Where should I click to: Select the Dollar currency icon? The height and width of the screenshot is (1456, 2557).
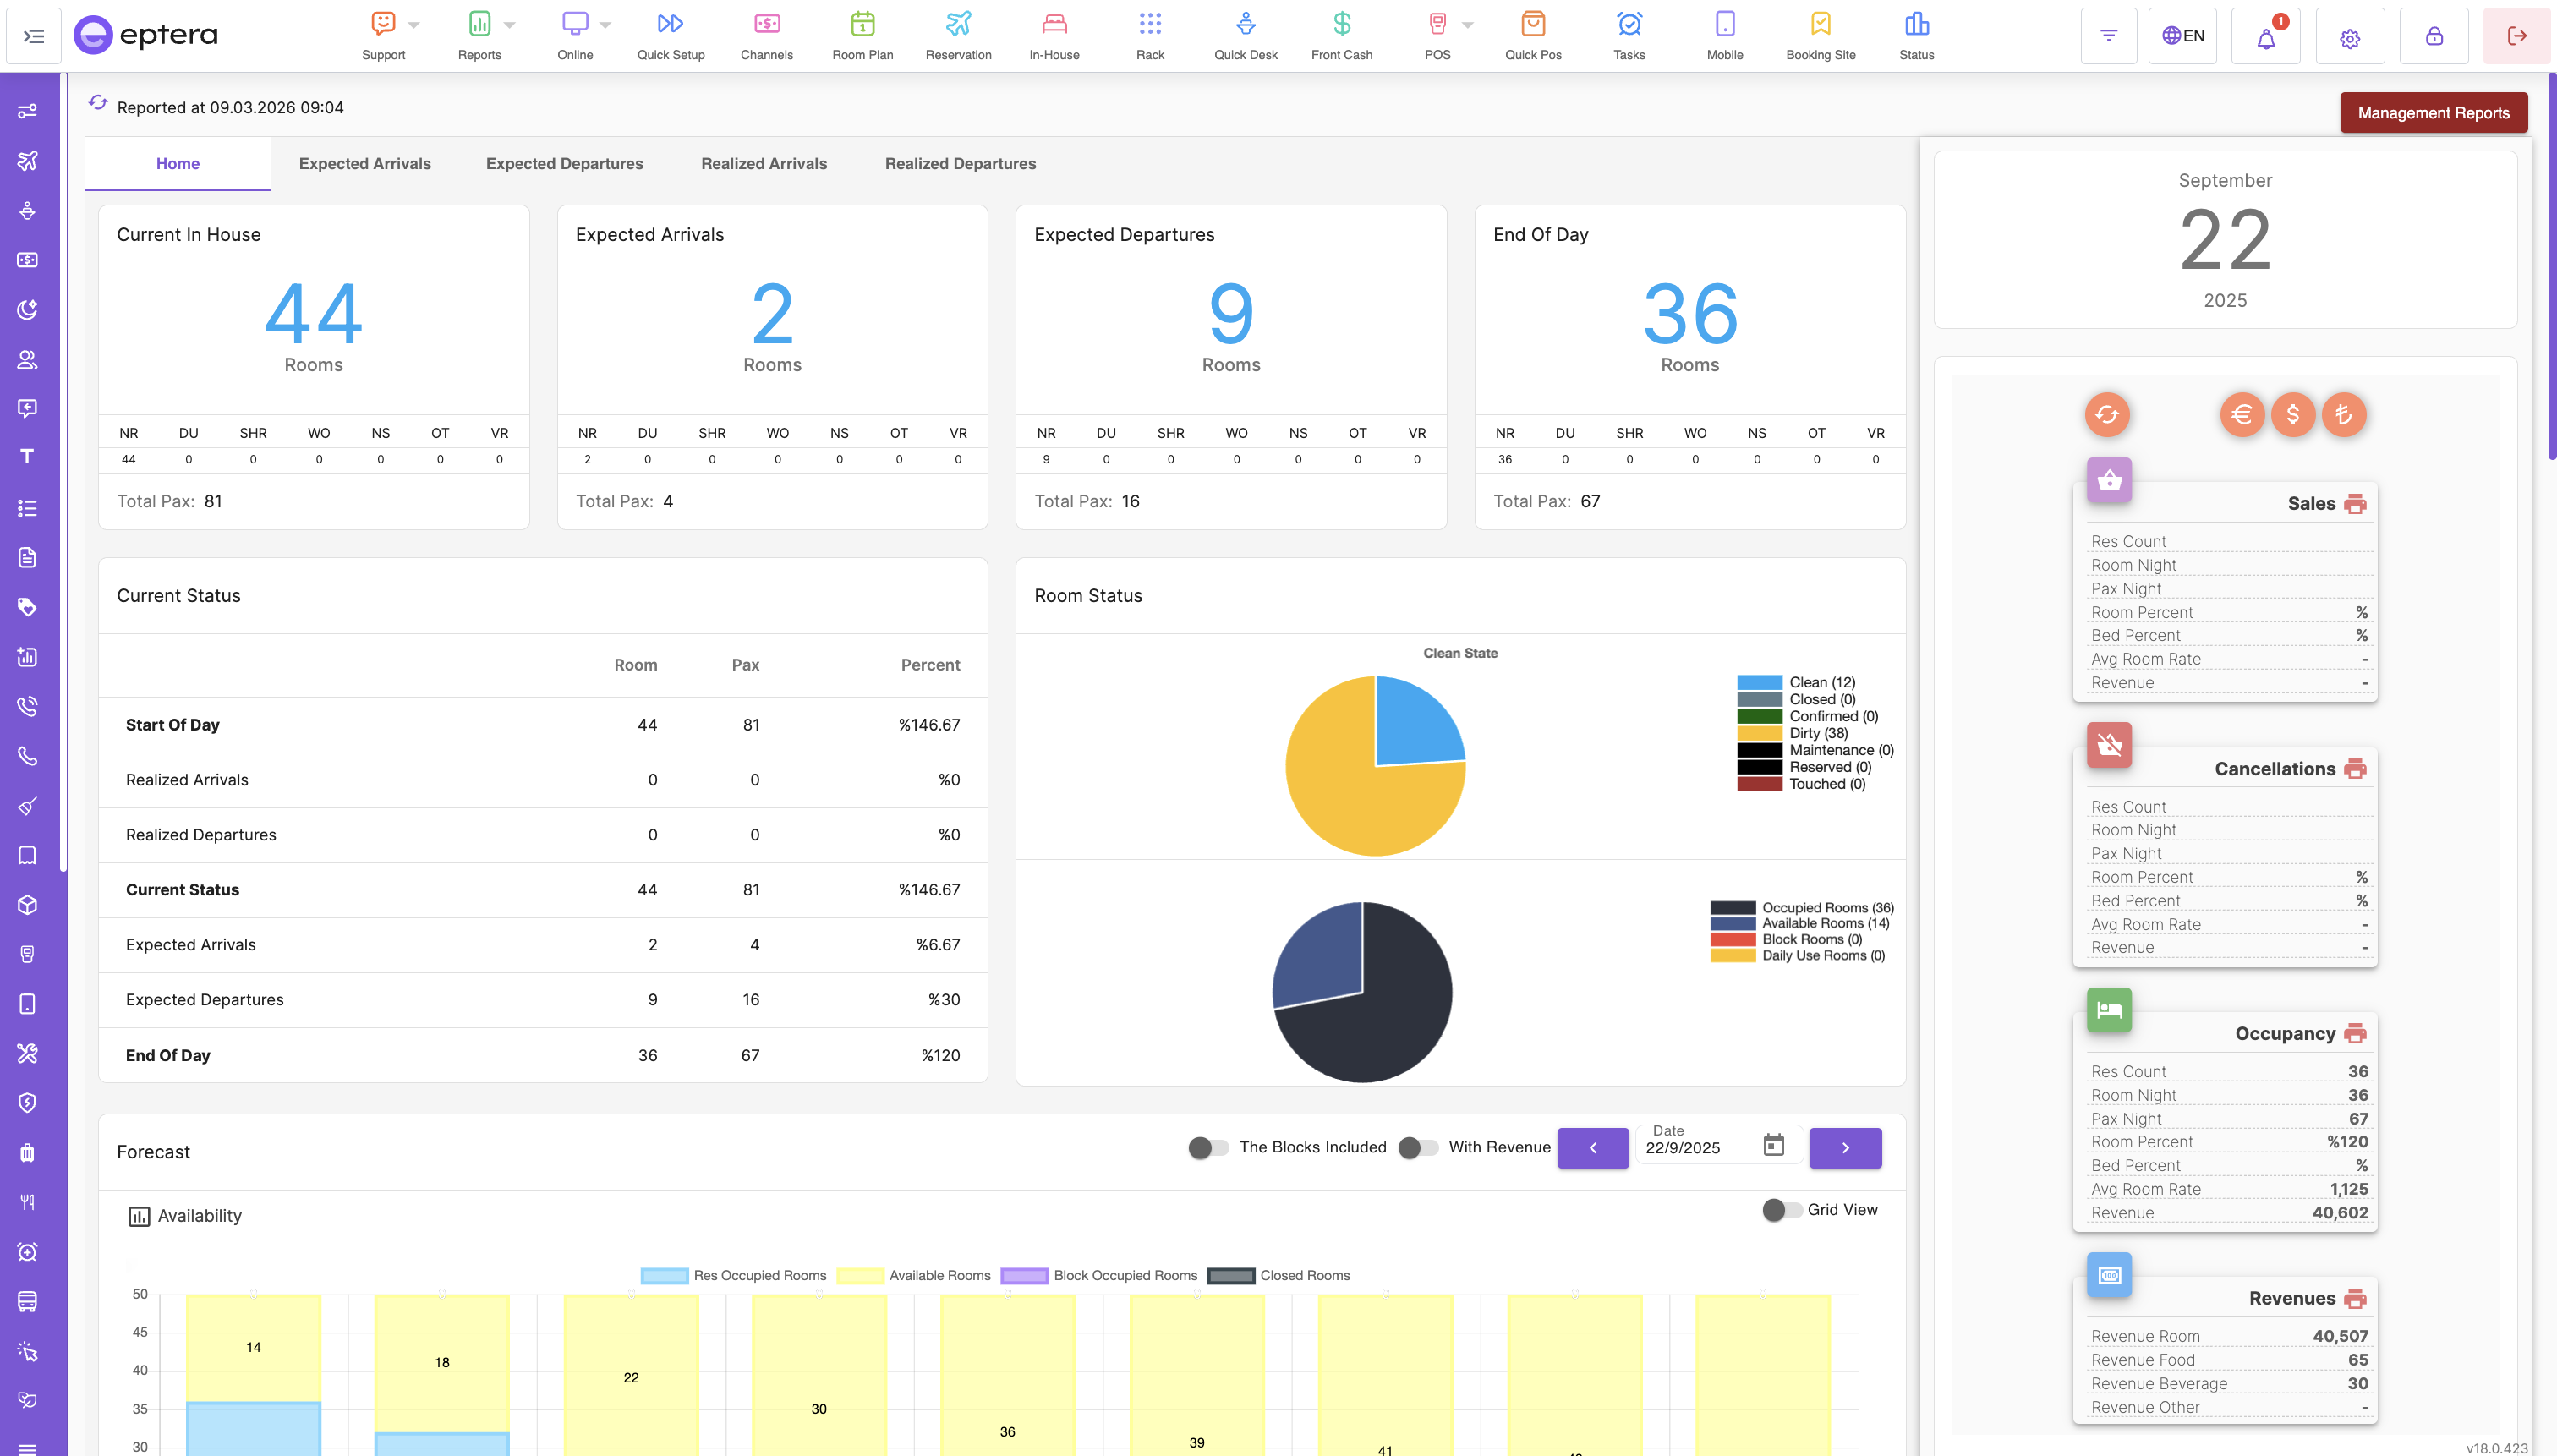2293,414
